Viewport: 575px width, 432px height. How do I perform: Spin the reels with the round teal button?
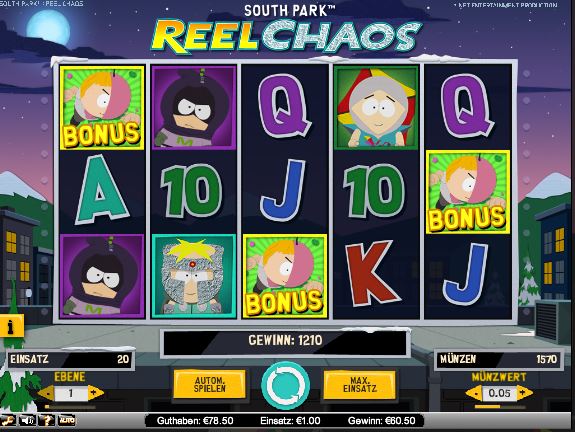[x=285, y=386]
